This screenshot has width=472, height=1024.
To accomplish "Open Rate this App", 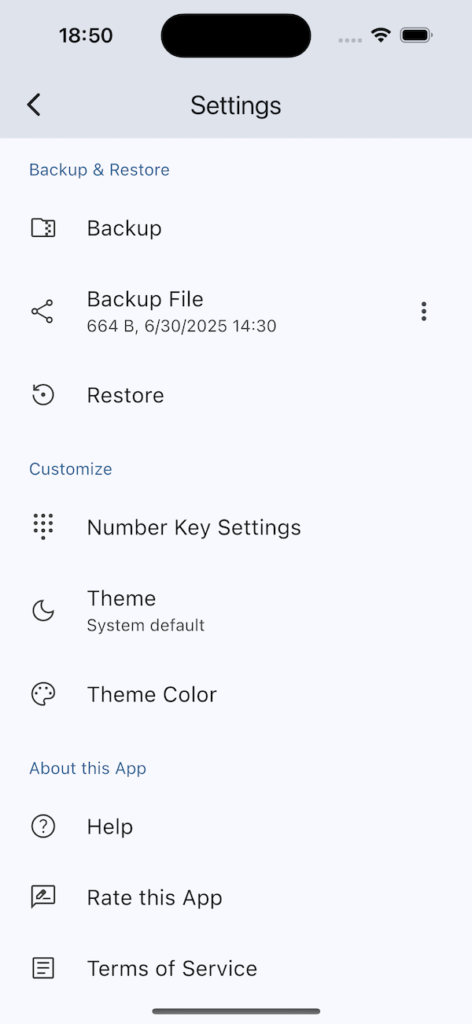I will (x=236, y=897).
